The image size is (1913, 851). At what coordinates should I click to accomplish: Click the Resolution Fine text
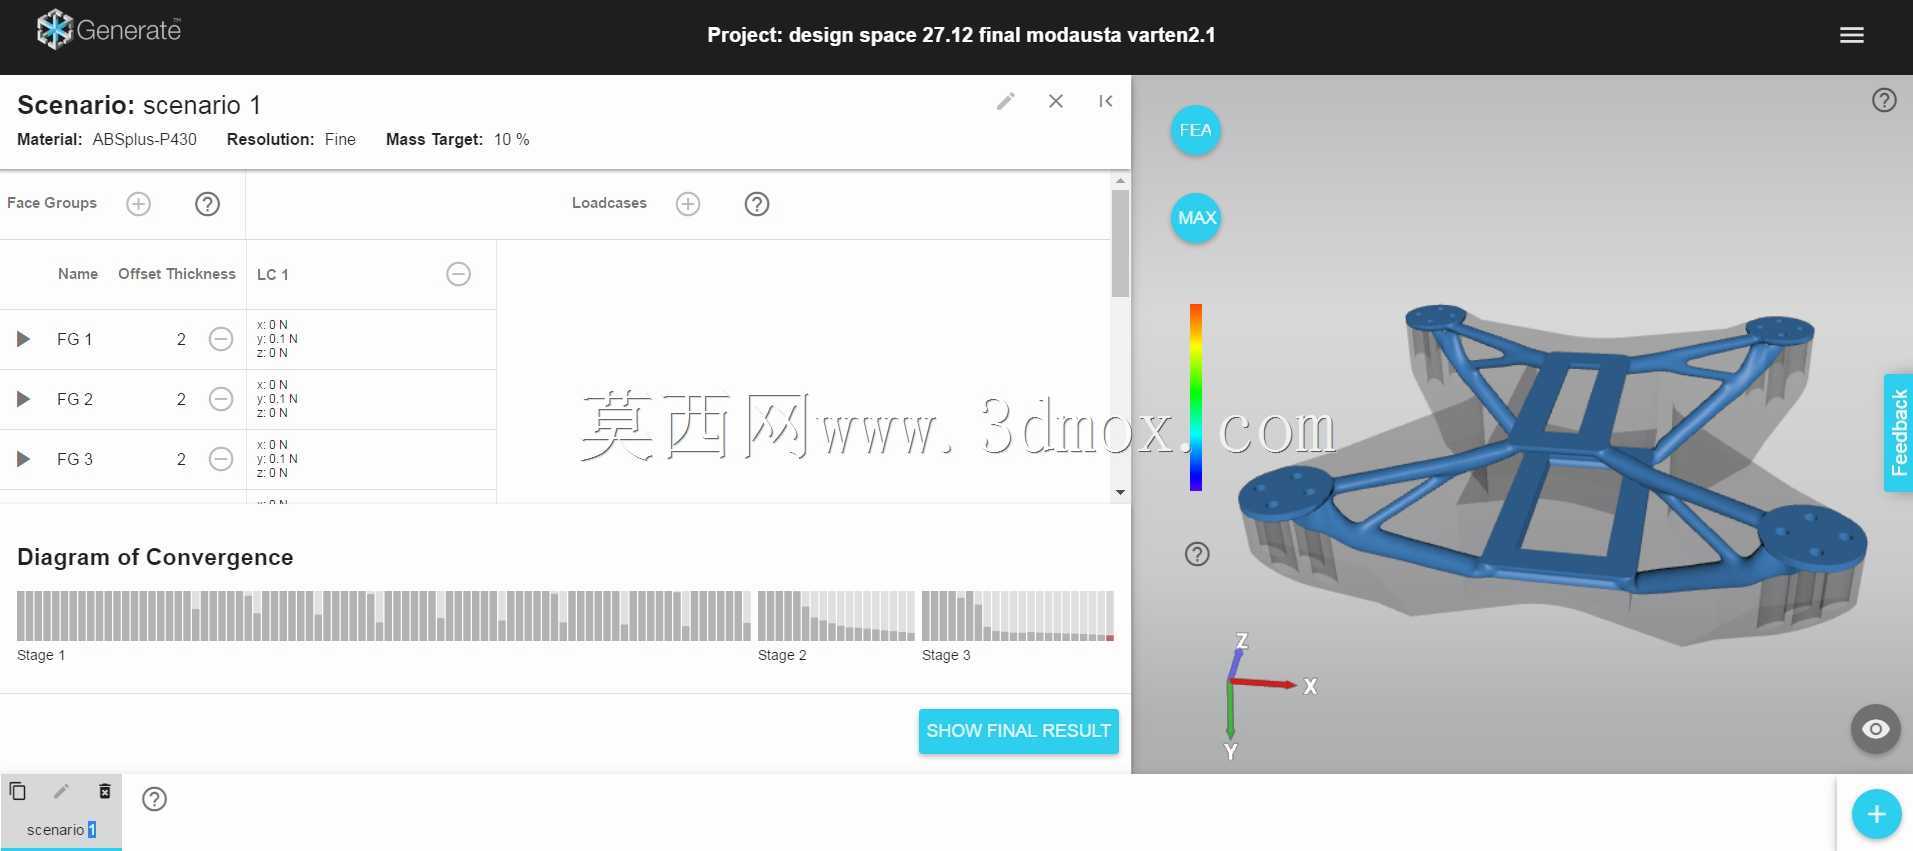(291, 139)
